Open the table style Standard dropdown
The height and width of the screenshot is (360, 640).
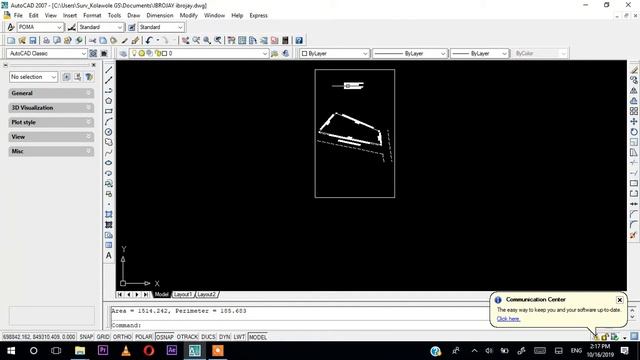tap(161, 27)
